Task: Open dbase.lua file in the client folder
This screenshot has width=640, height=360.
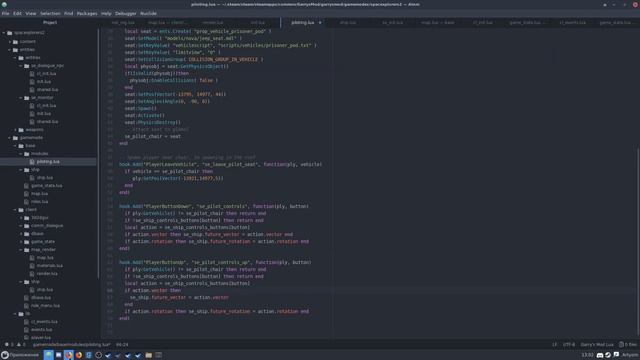Action: point(41,298)
